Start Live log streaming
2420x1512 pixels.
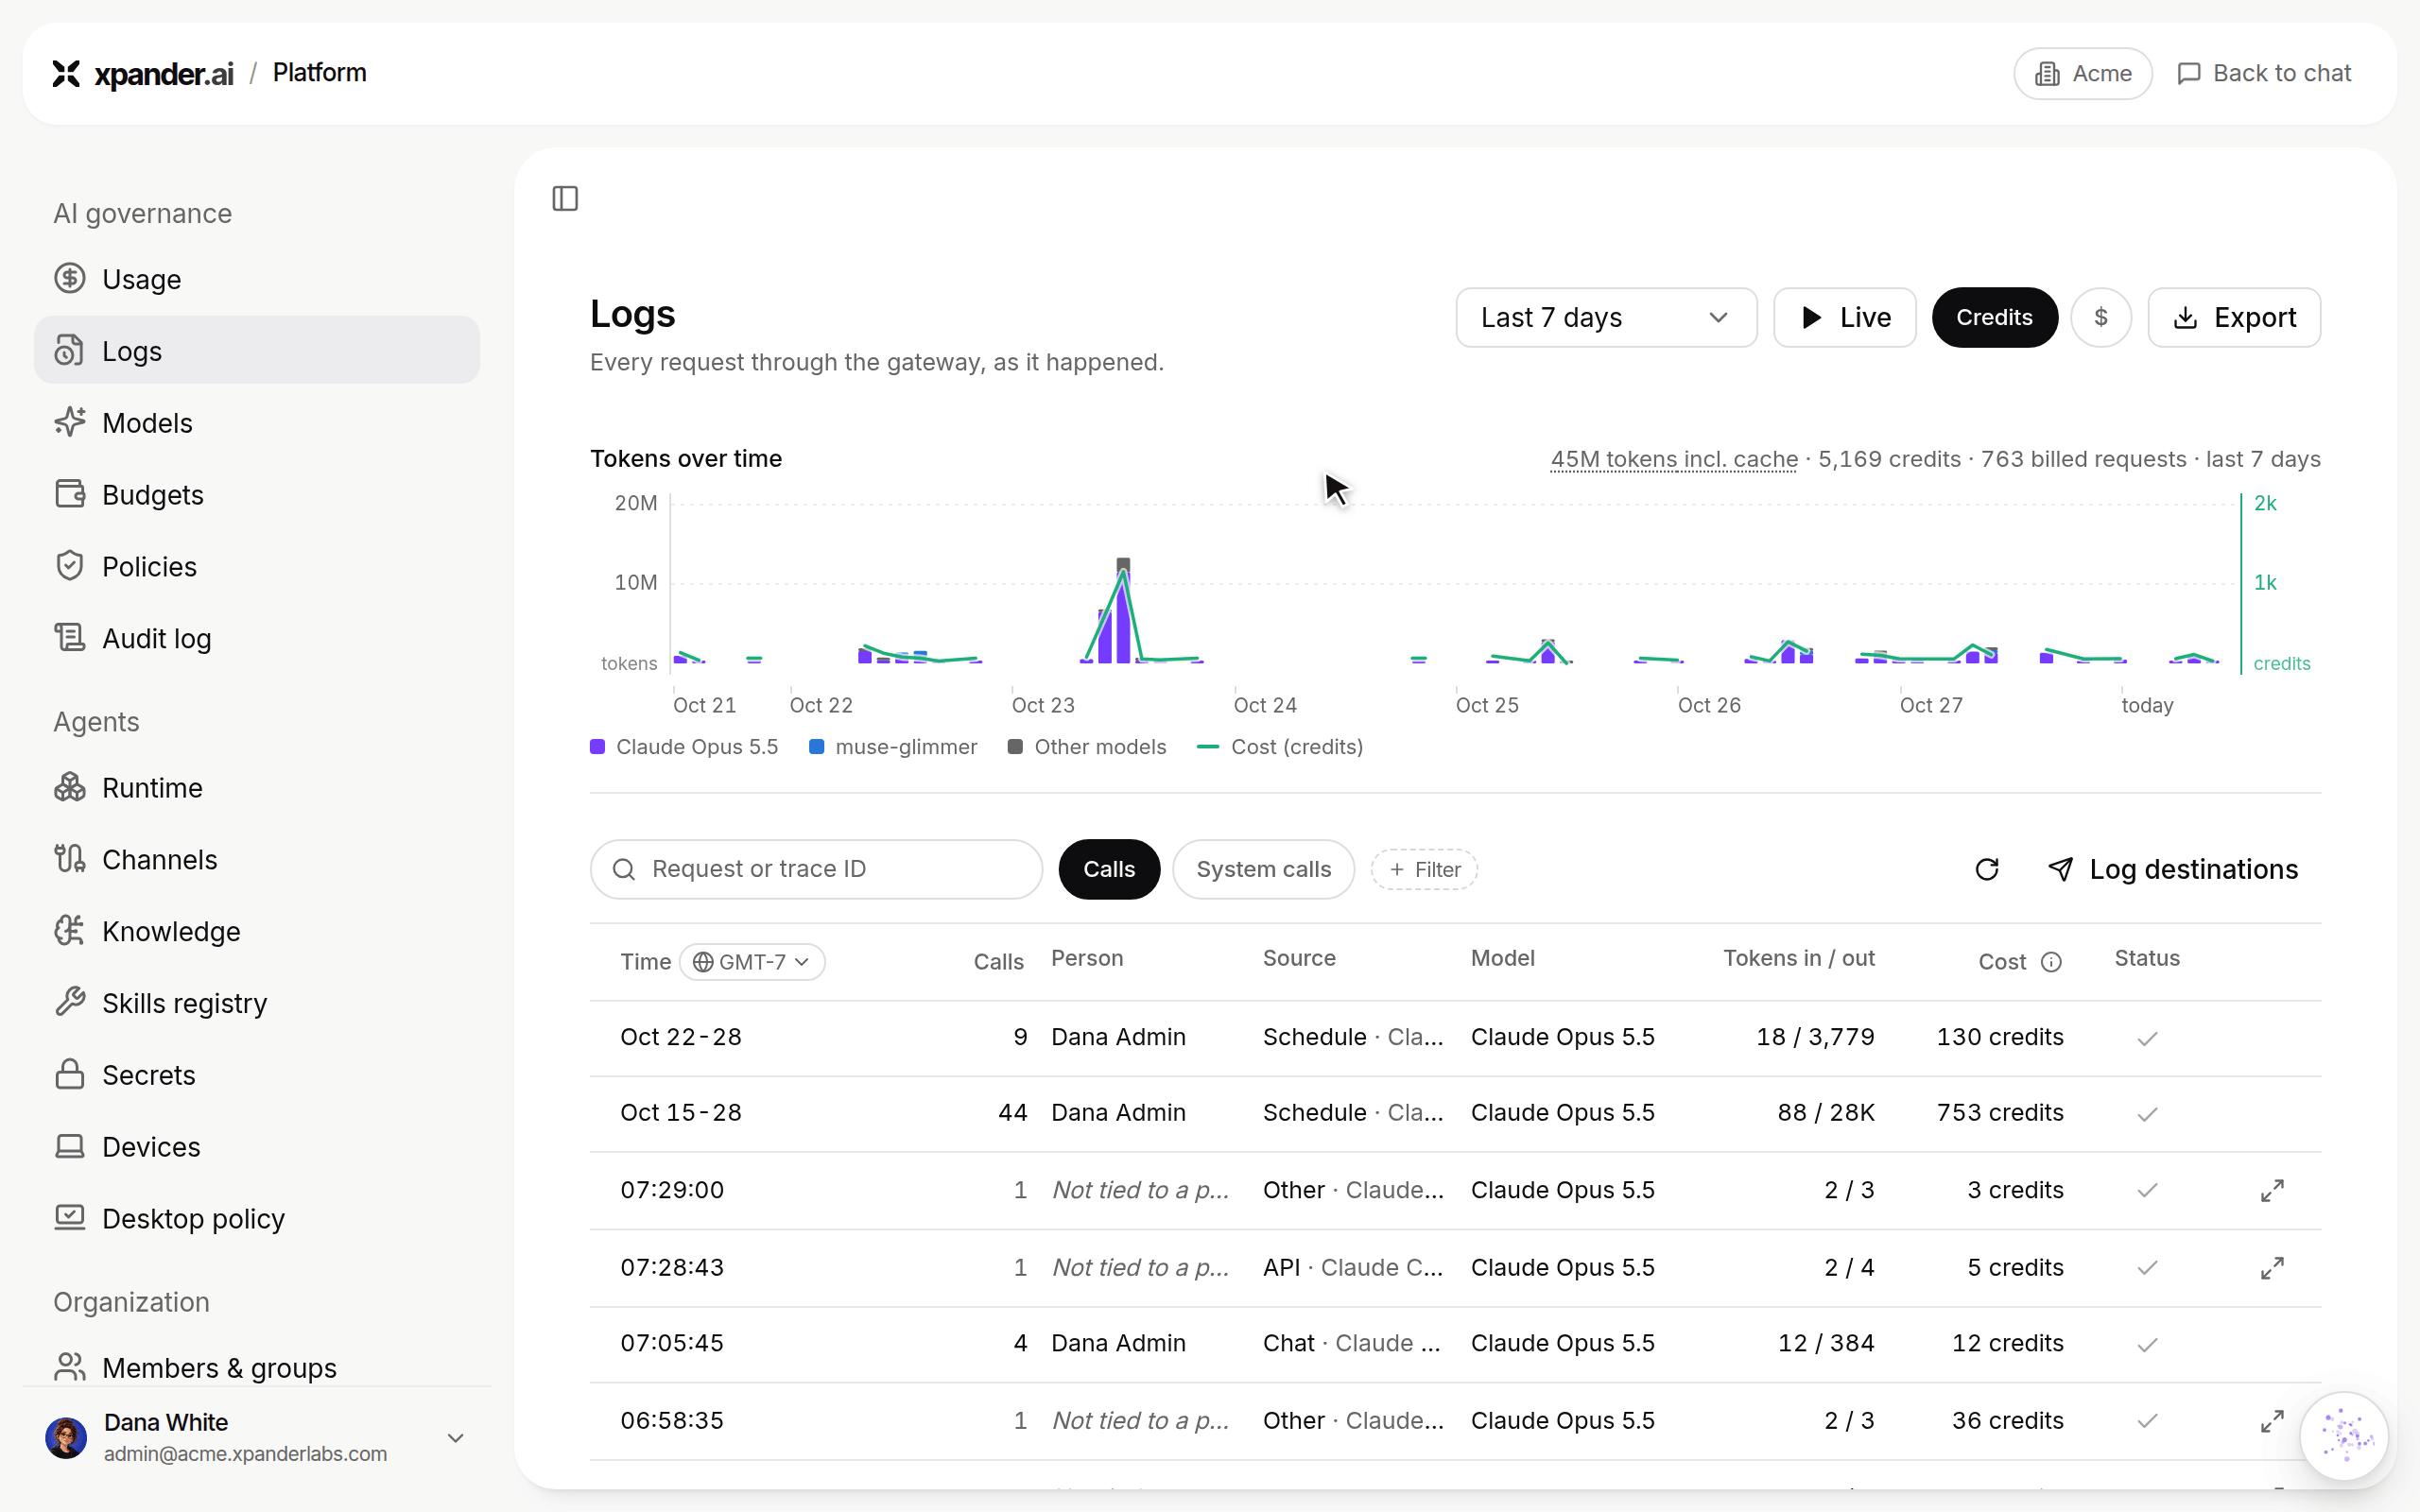(x=1844, y=317)
